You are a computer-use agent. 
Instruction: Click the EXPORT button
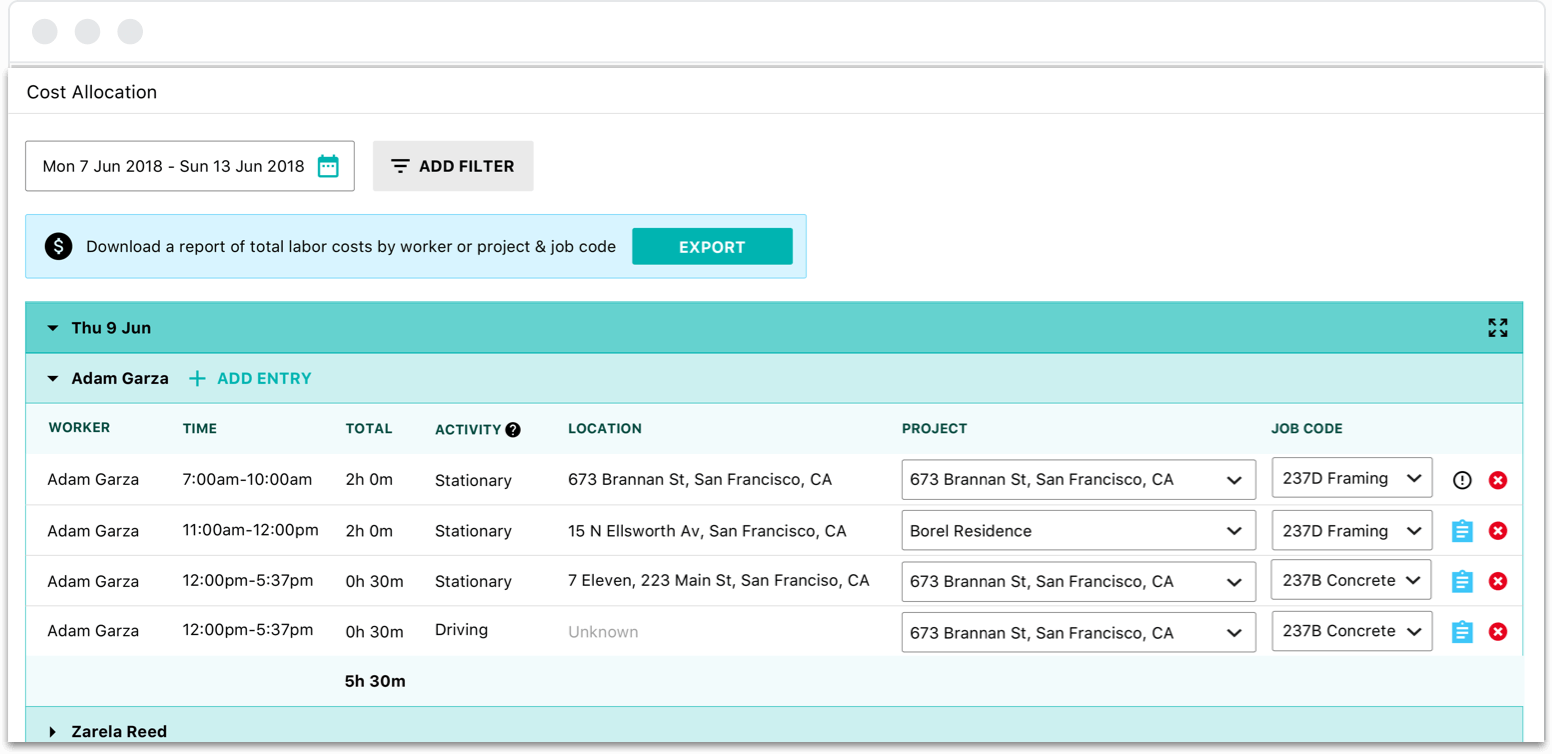(712, 247)
